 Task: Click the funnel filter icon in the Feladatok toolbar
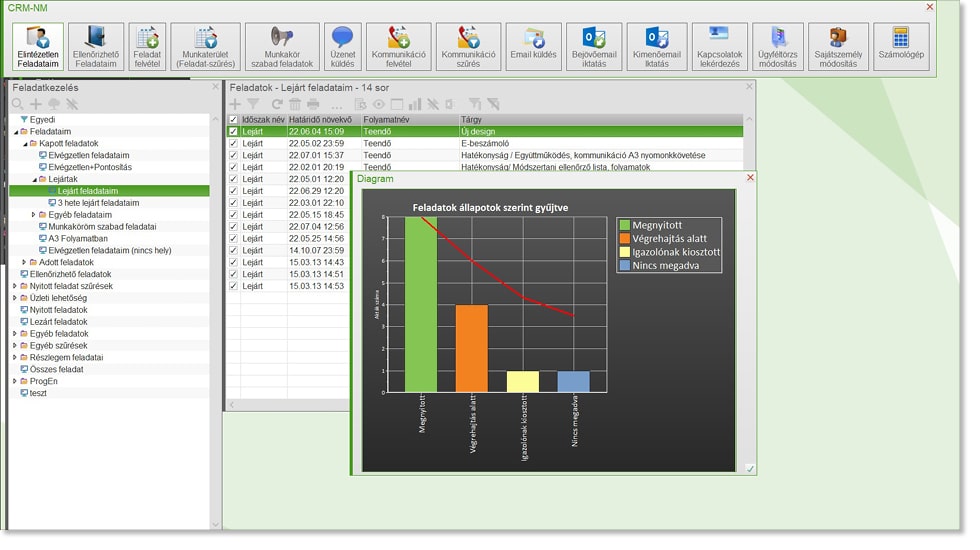253,104
